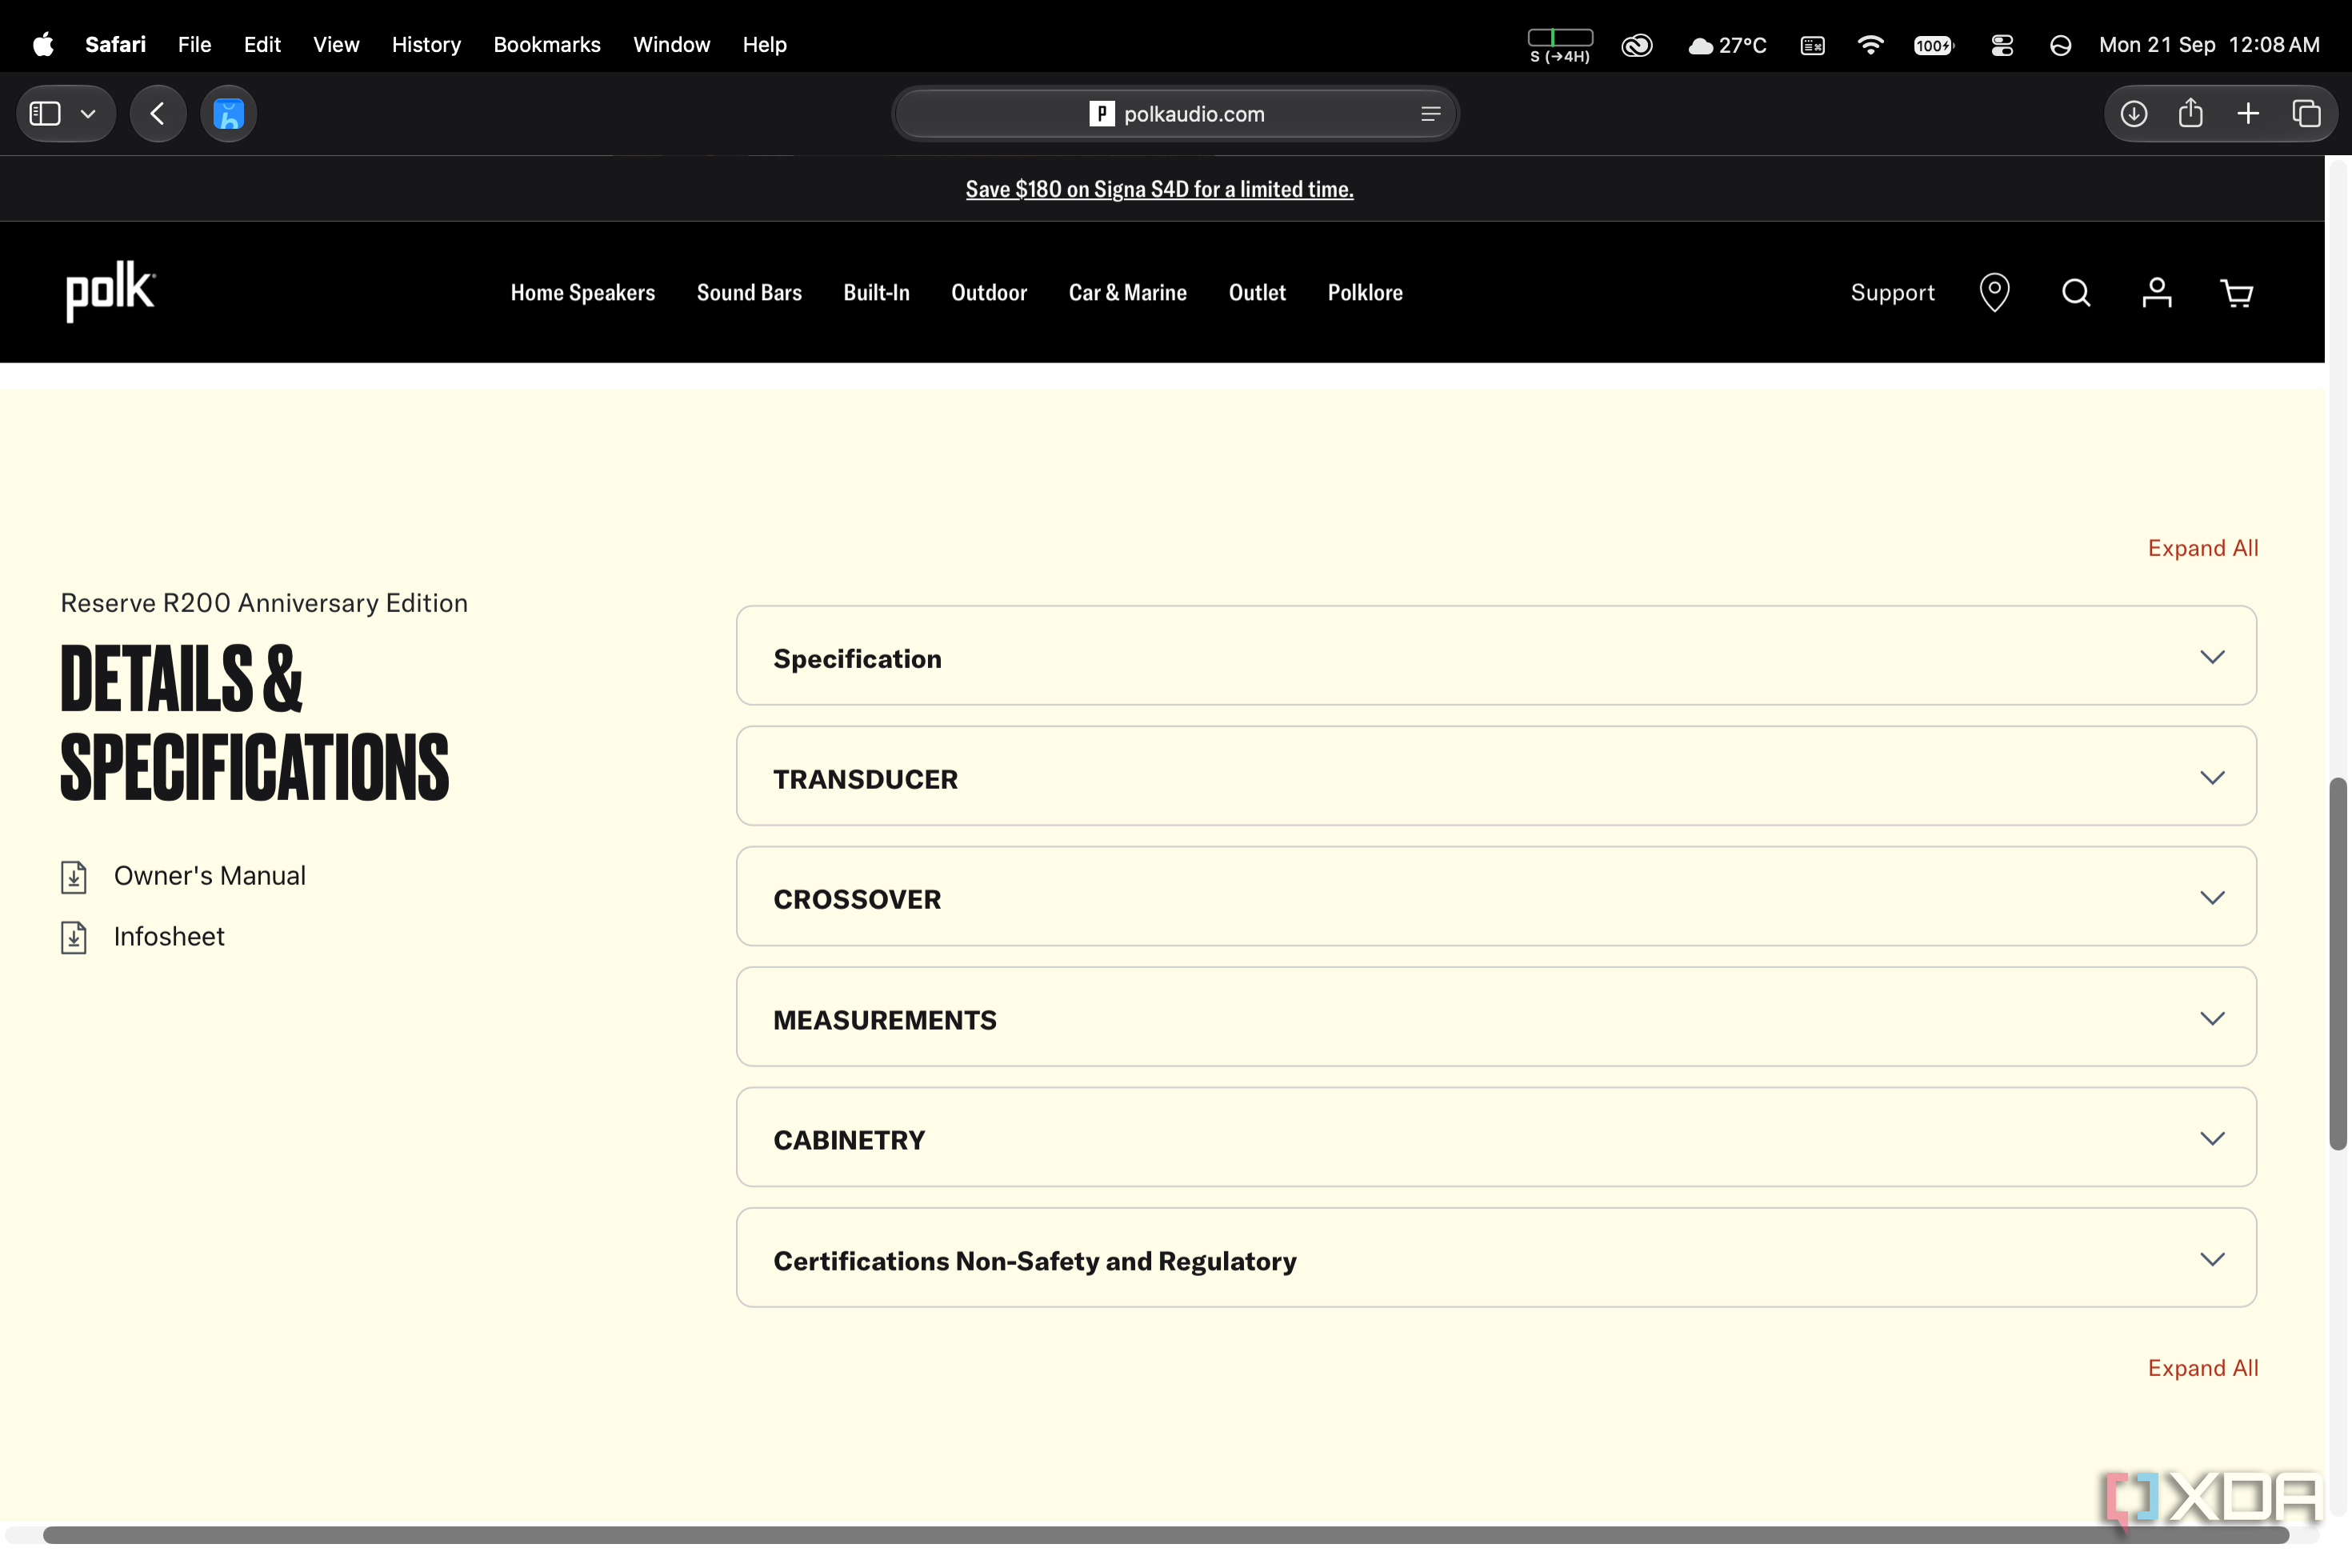
Task: Click the weather 27°C menu bar item
Action: coord(1727,45)
